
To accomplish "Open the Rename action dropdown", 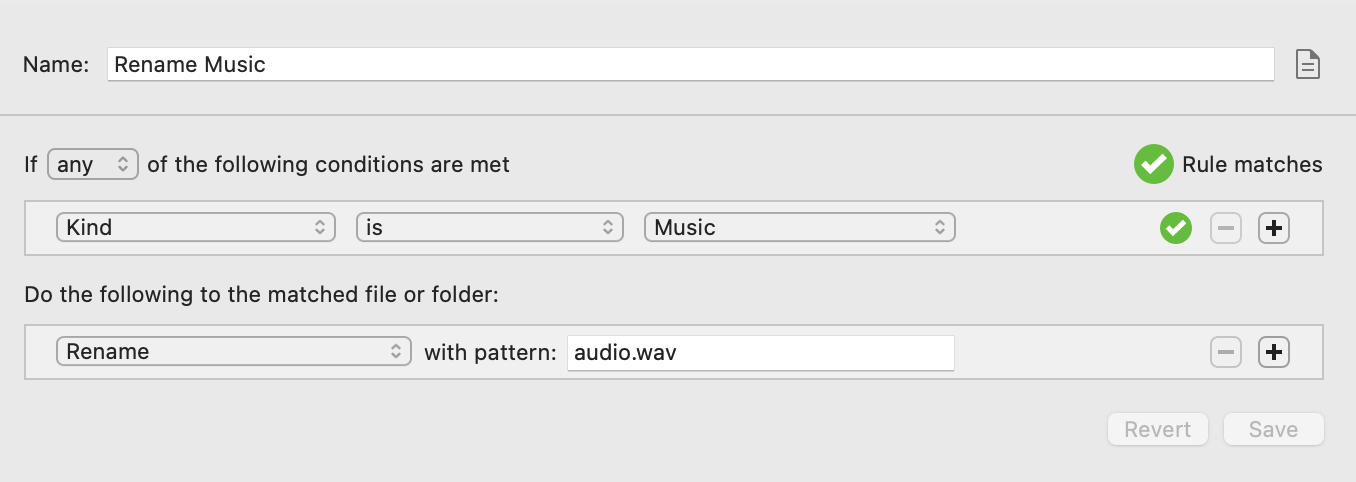I will pyautogui.click(x=234, y=351).
